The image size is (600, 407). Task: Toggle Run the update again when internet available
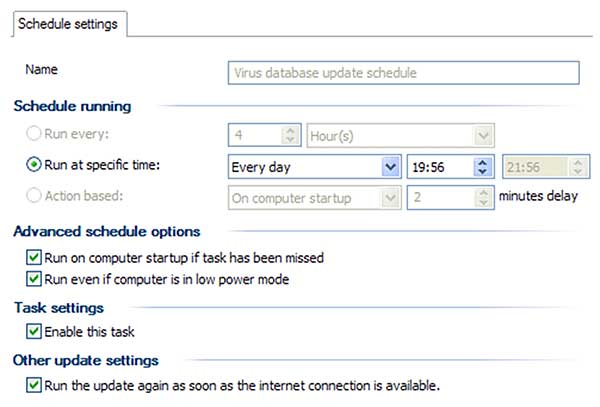click(x=34, y=384)
